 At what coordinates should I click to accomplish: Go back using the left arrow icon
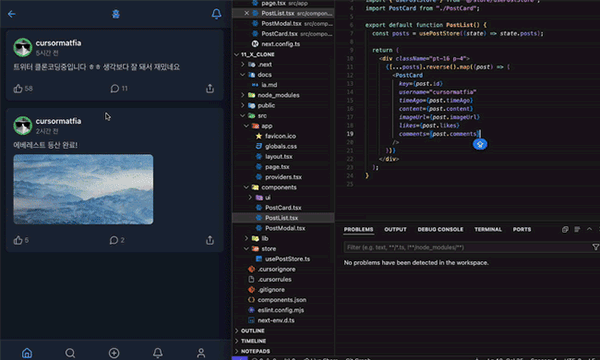tap(12, 14)
